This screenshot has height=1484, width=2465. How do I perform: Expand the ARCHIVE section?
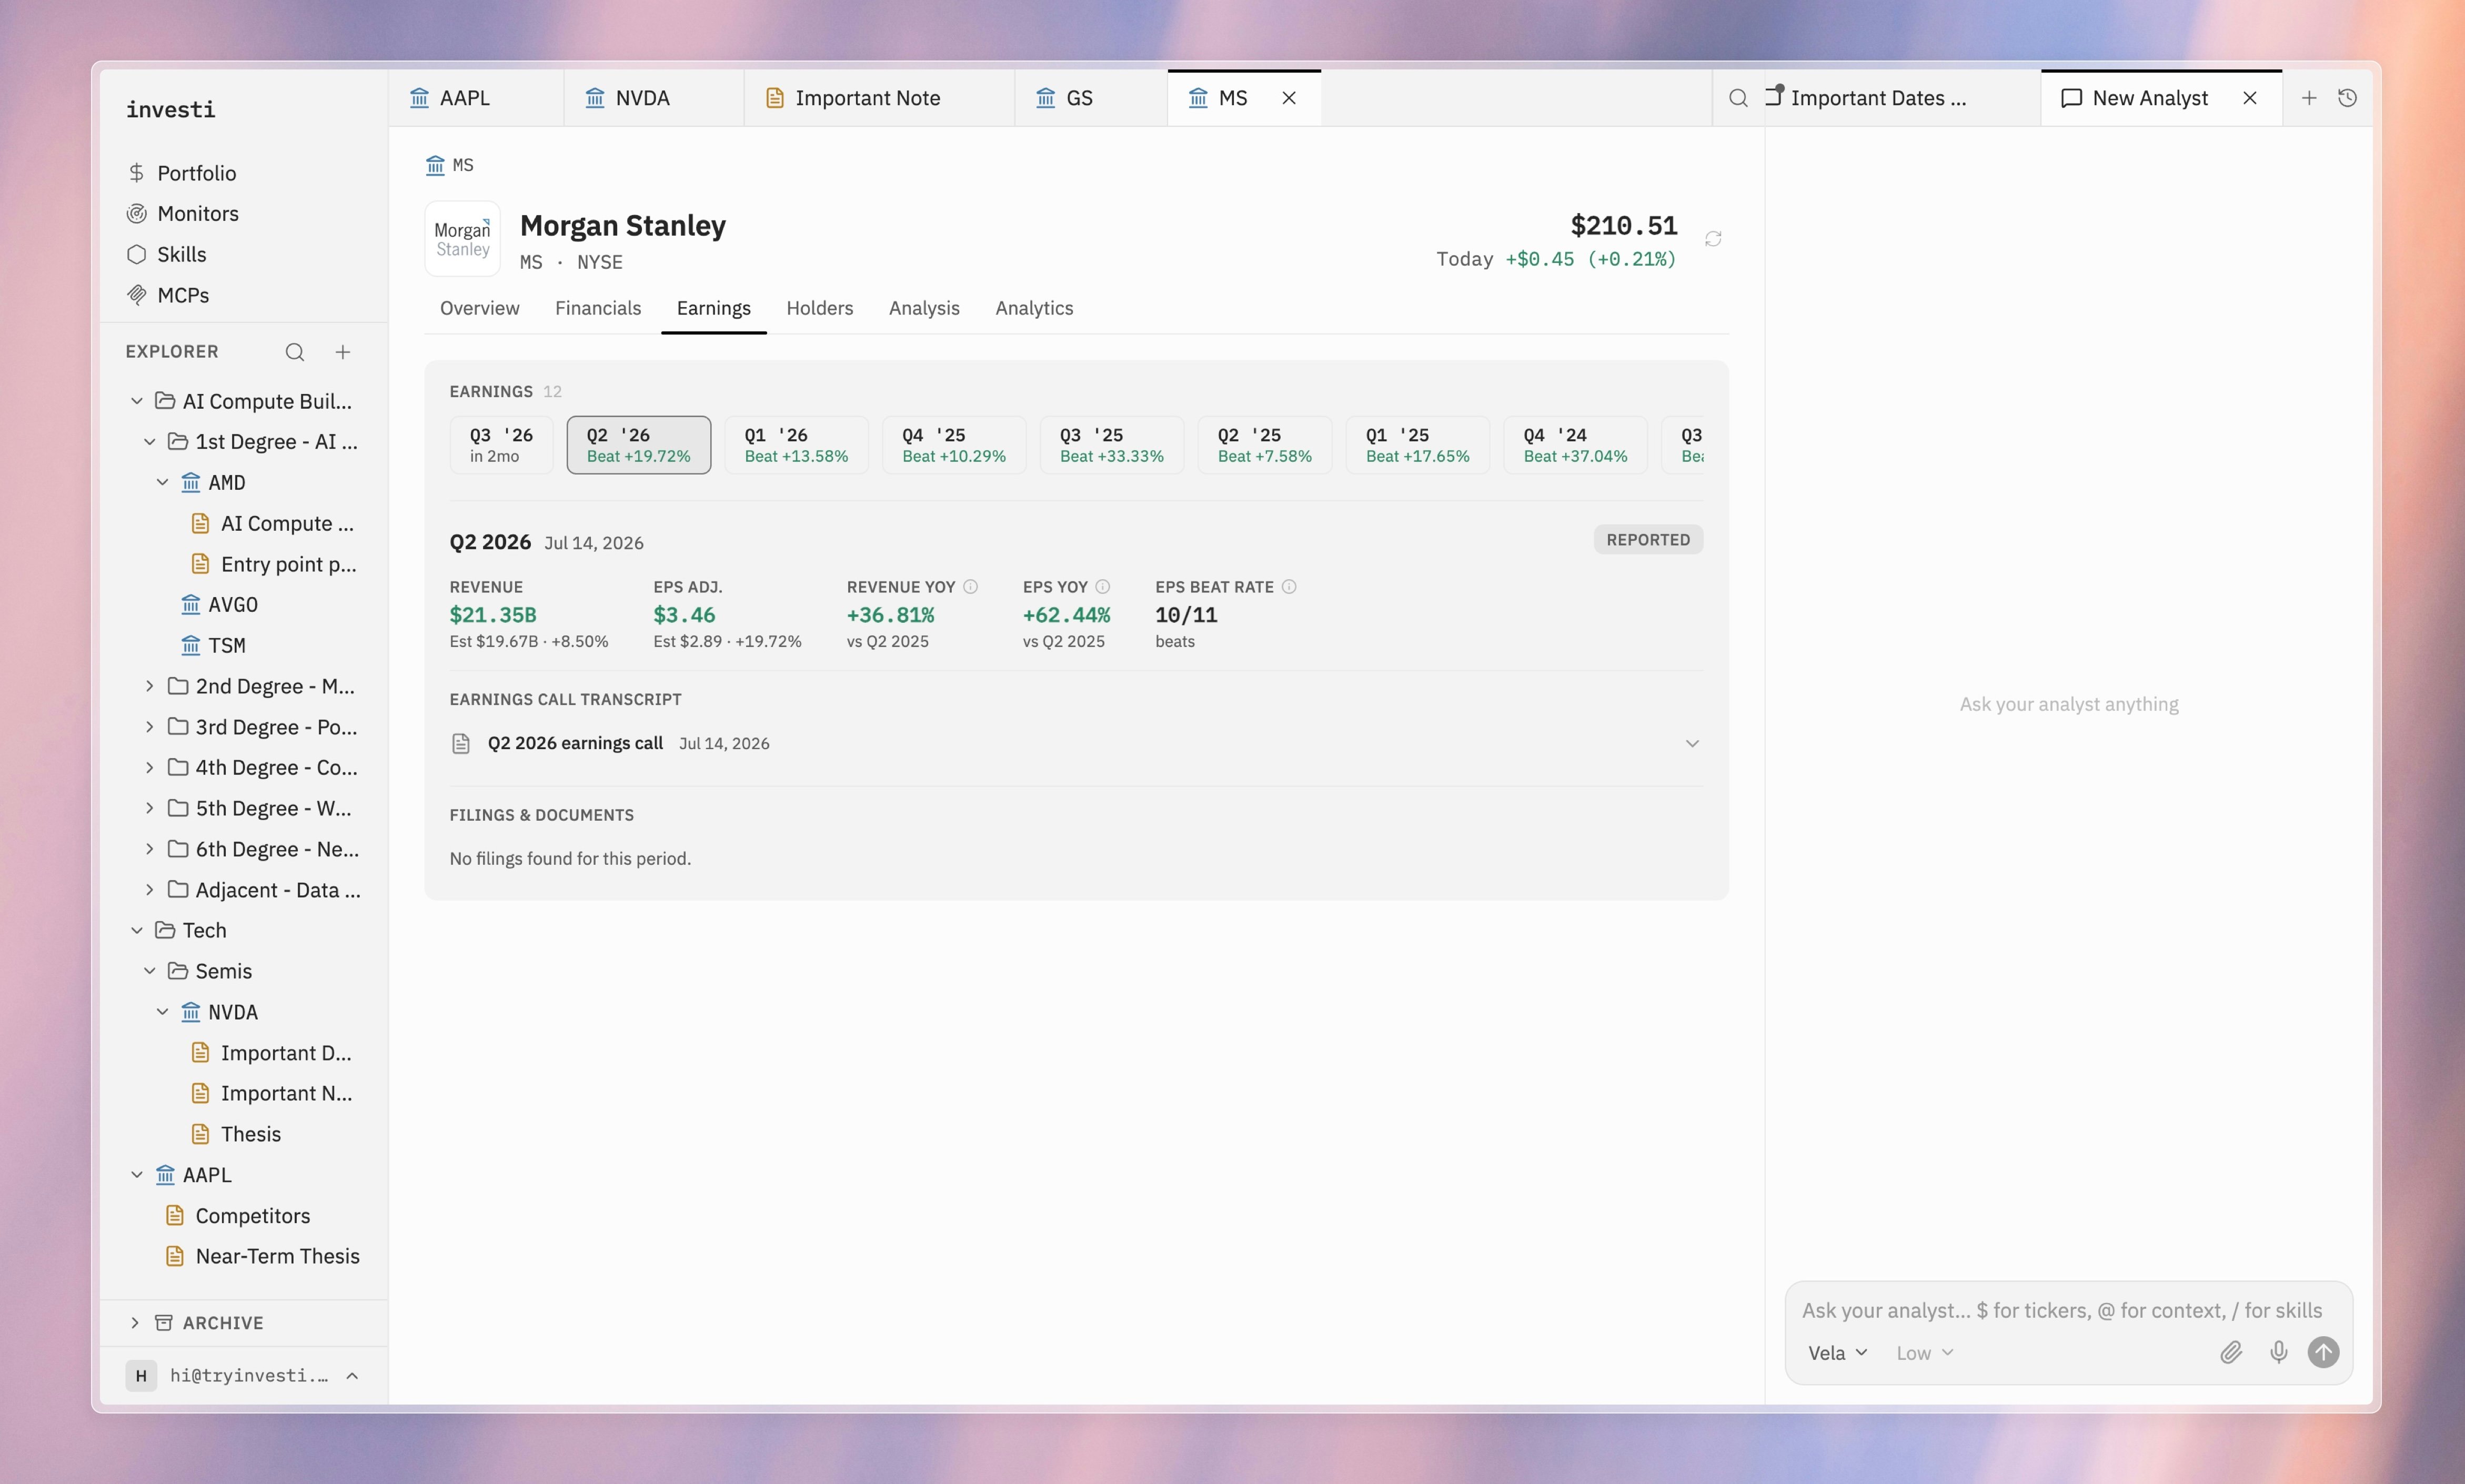pyautogui.click(x=135, y=1323)
